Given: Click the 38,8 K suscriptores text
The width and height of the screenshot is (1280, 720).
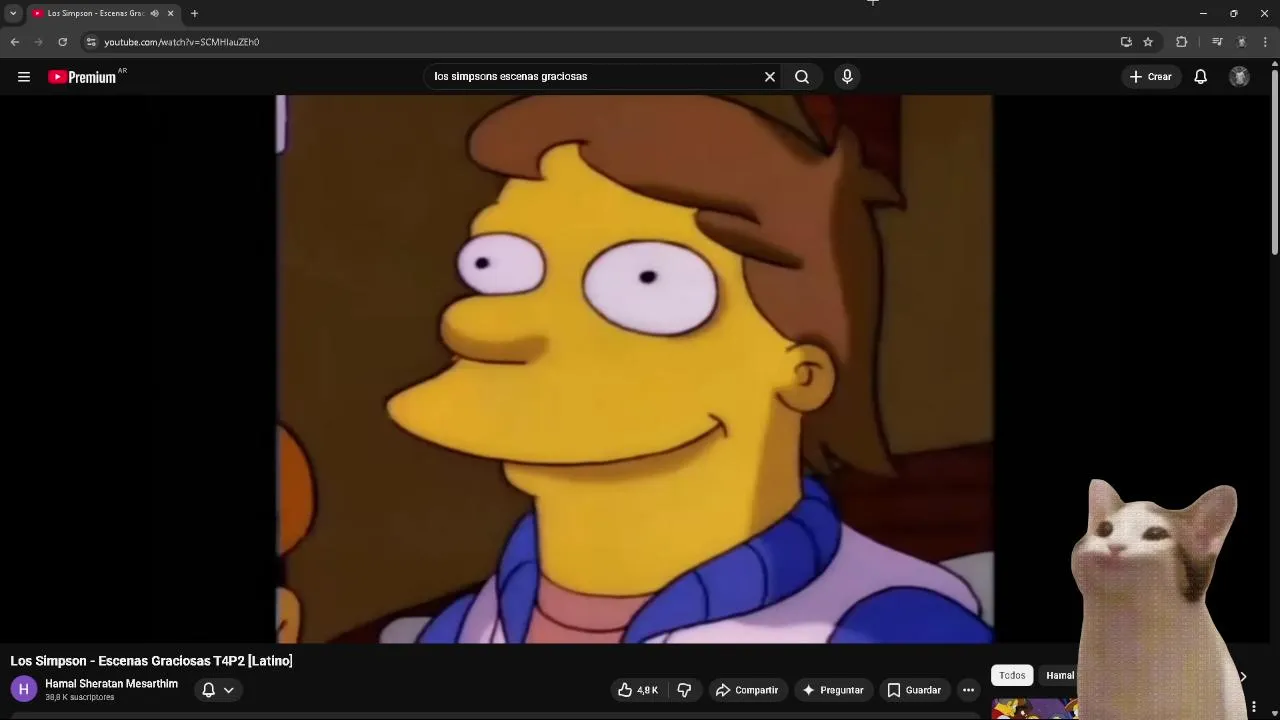Looking at the screenshot, I should [80, 697].
